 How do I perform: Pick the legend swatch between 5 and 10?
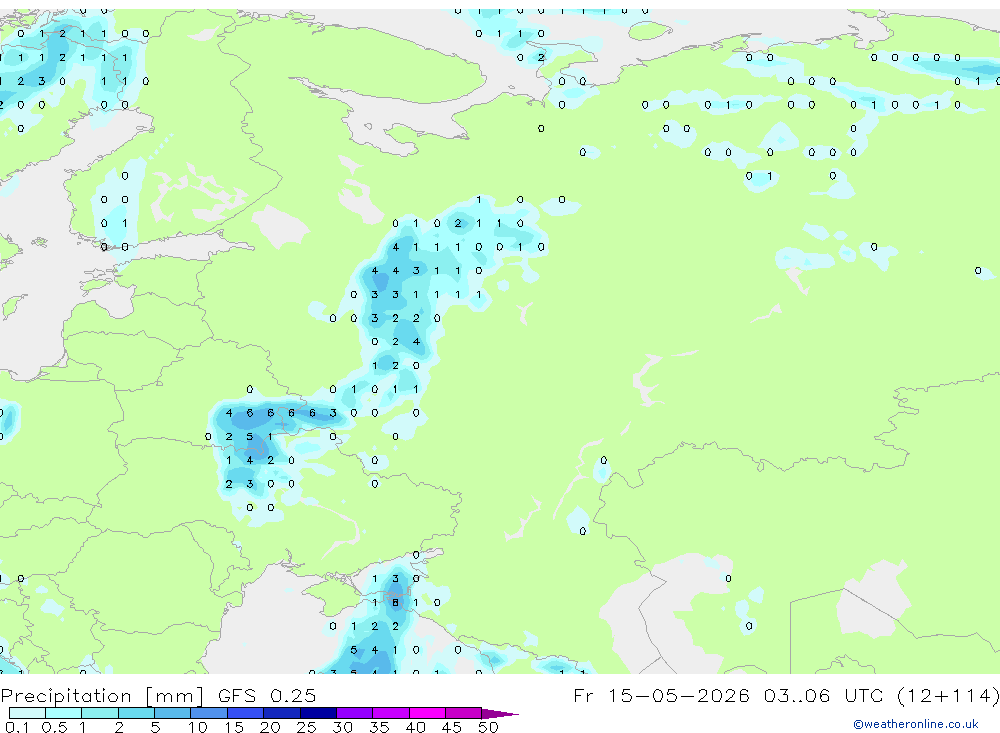tap(172, 713)
